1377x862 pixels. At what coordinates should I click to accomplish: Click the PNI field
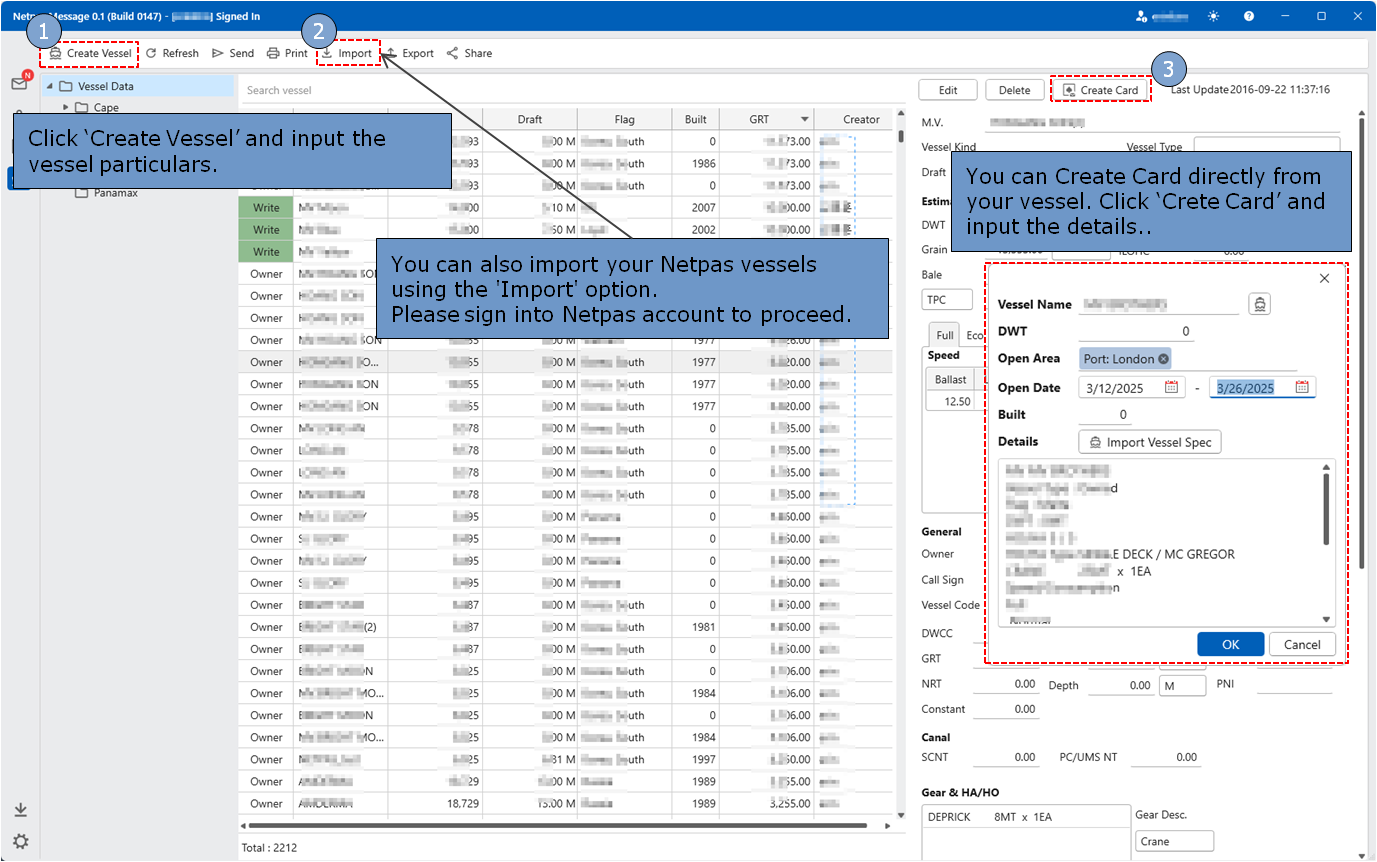tap(1295, 685)
